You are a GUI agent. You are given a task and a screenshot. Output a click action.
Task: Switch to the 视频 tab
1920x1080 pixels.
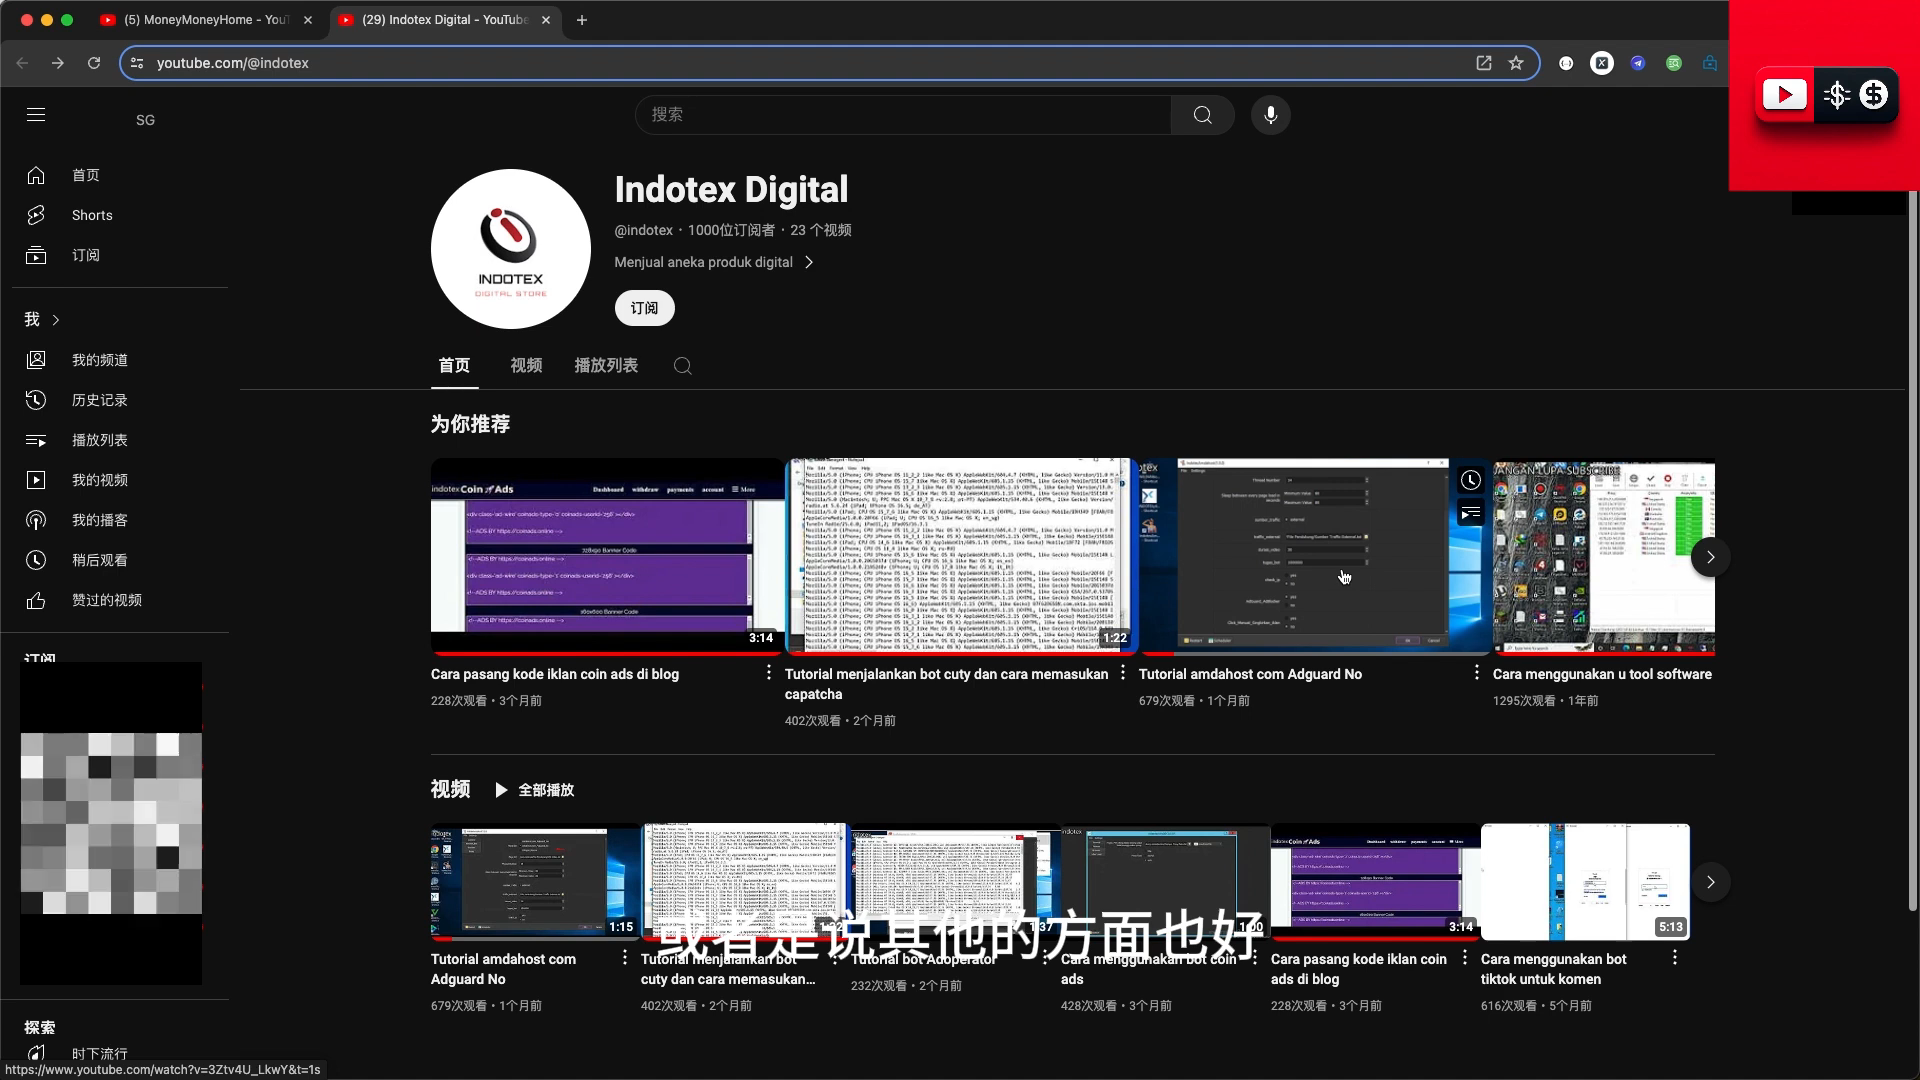(526, 366)
